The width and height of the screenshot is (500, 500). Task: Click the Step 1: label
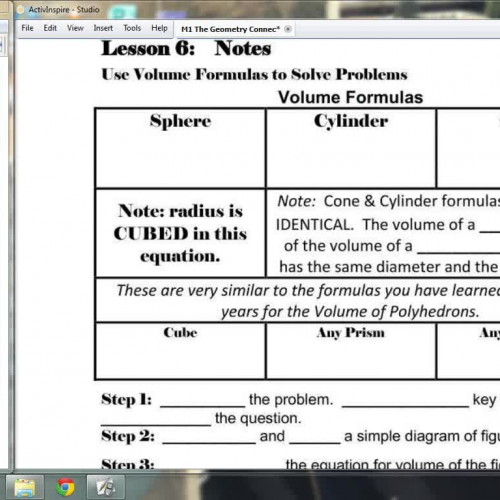tap(127, 400)
